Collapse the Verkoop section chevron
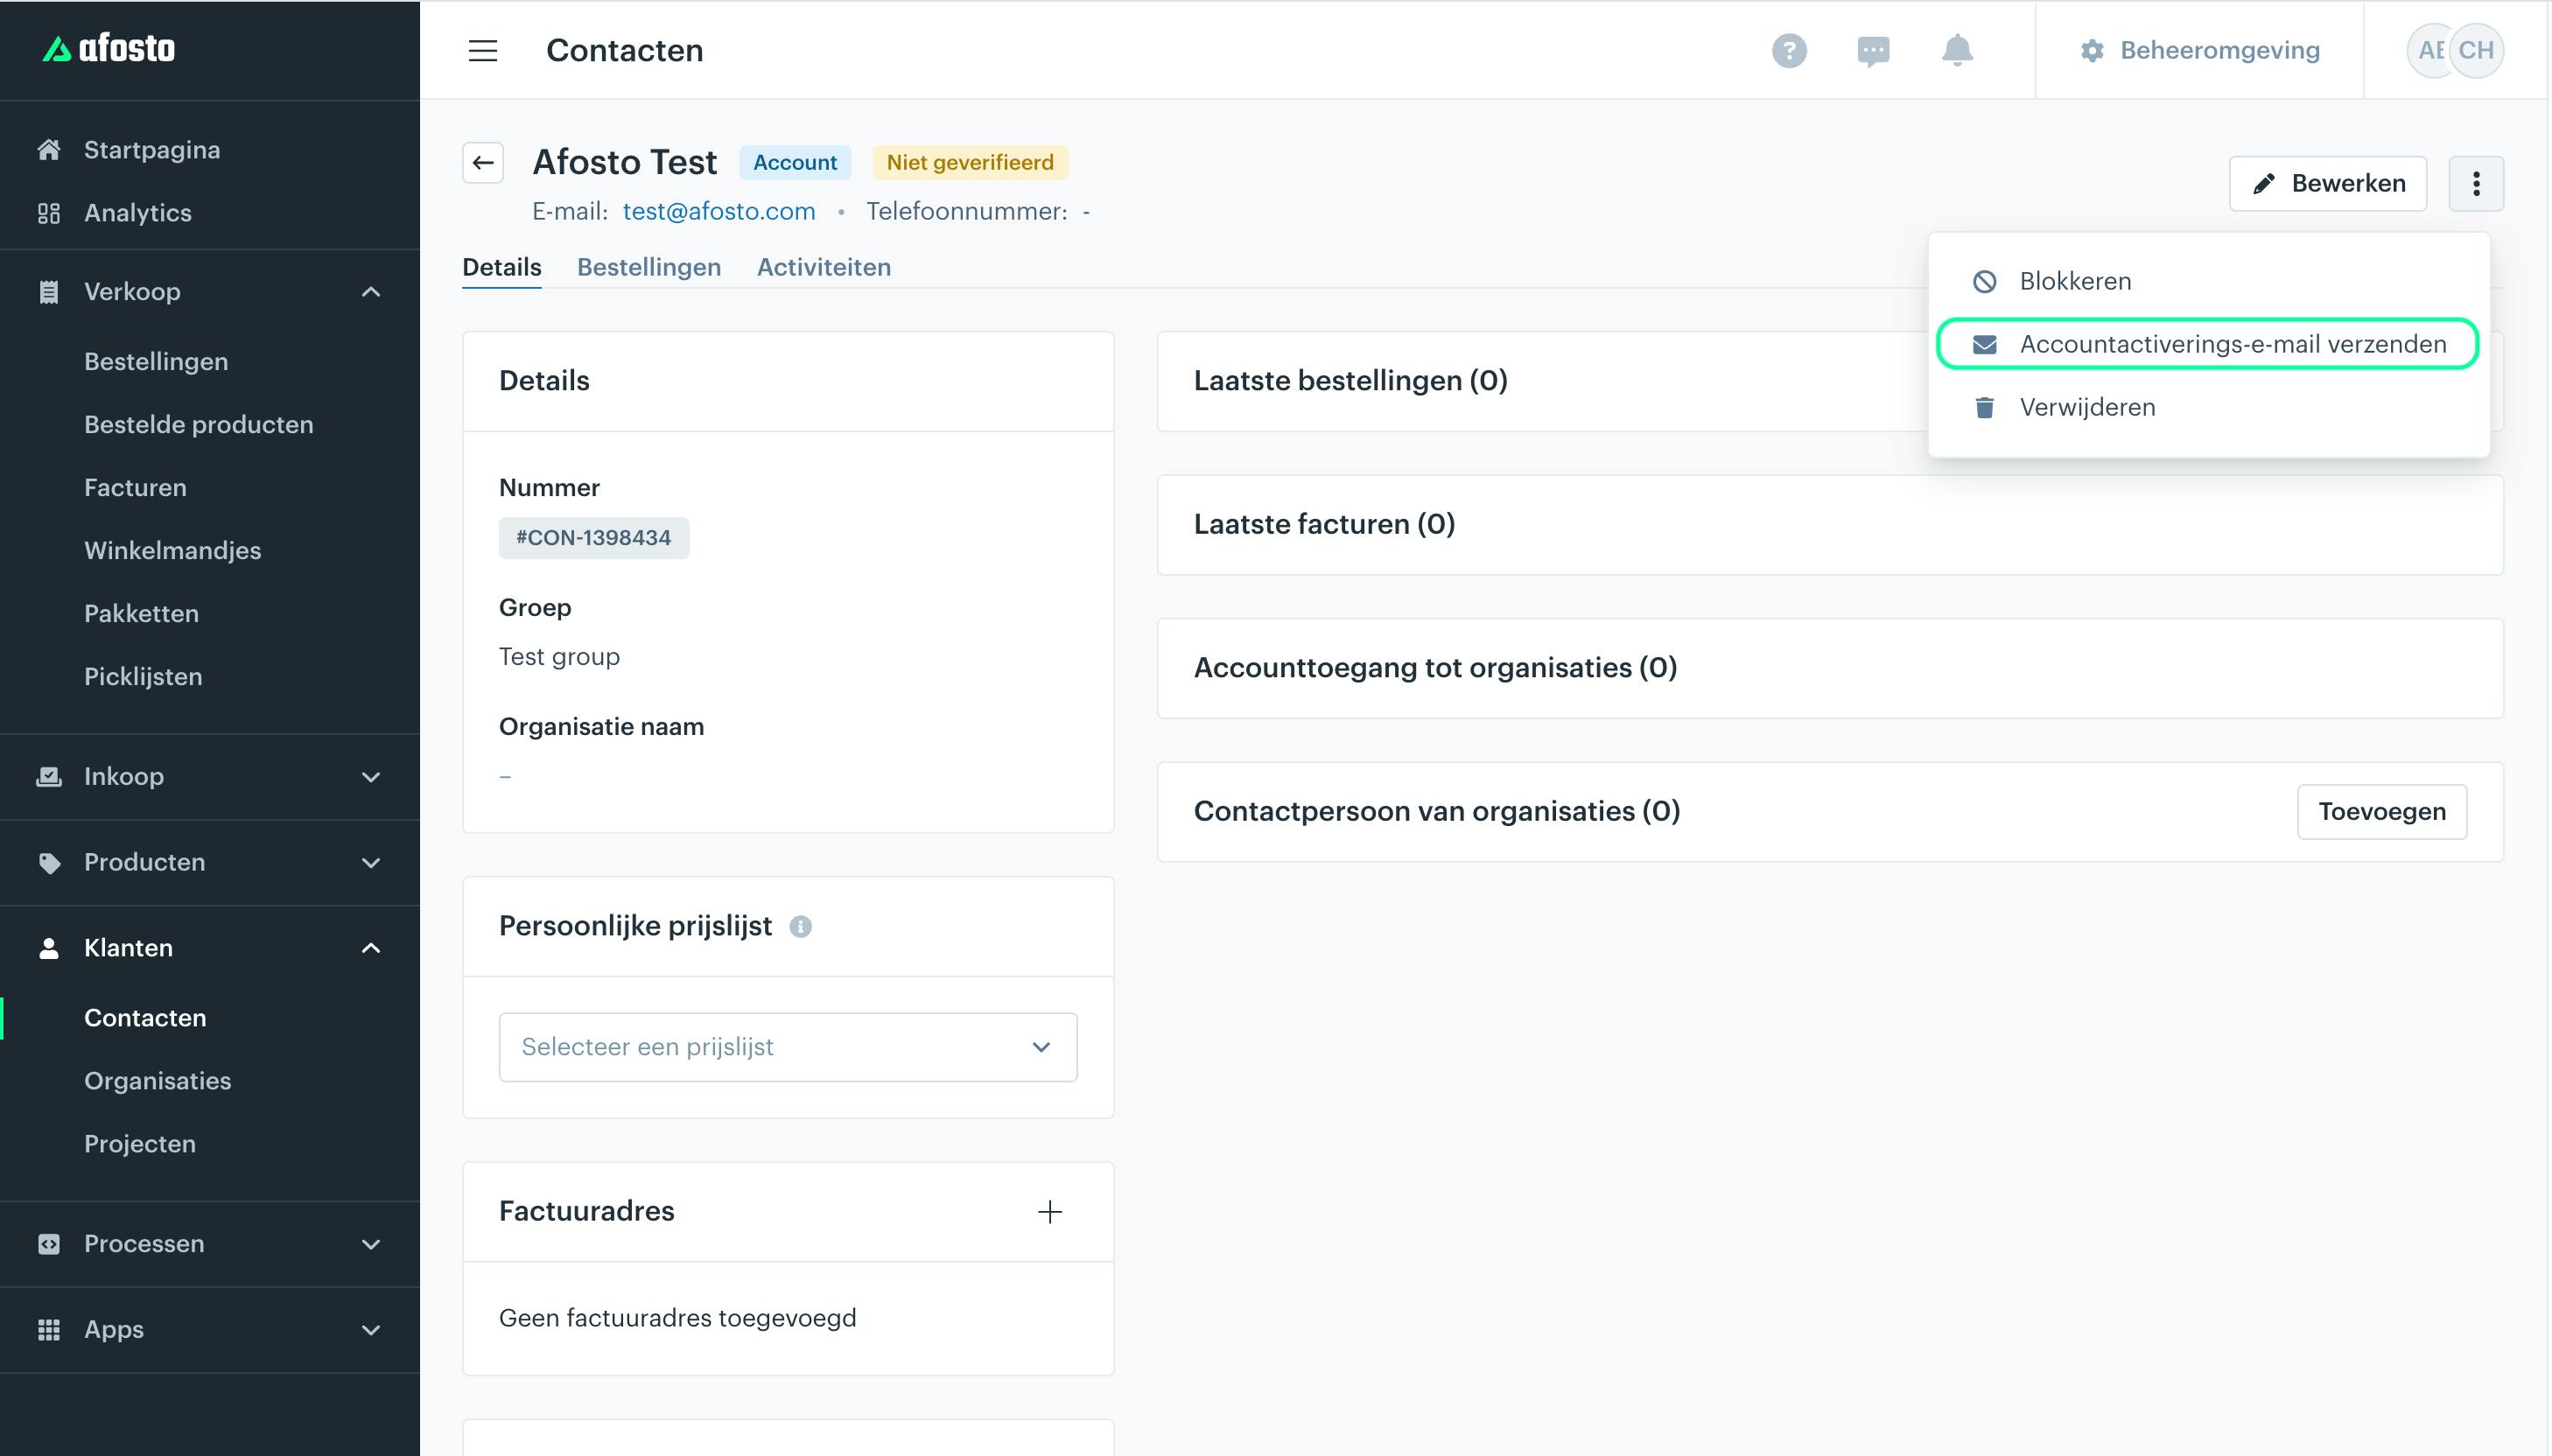This screenshot has height=1456, width=2552. click(371, 292)
